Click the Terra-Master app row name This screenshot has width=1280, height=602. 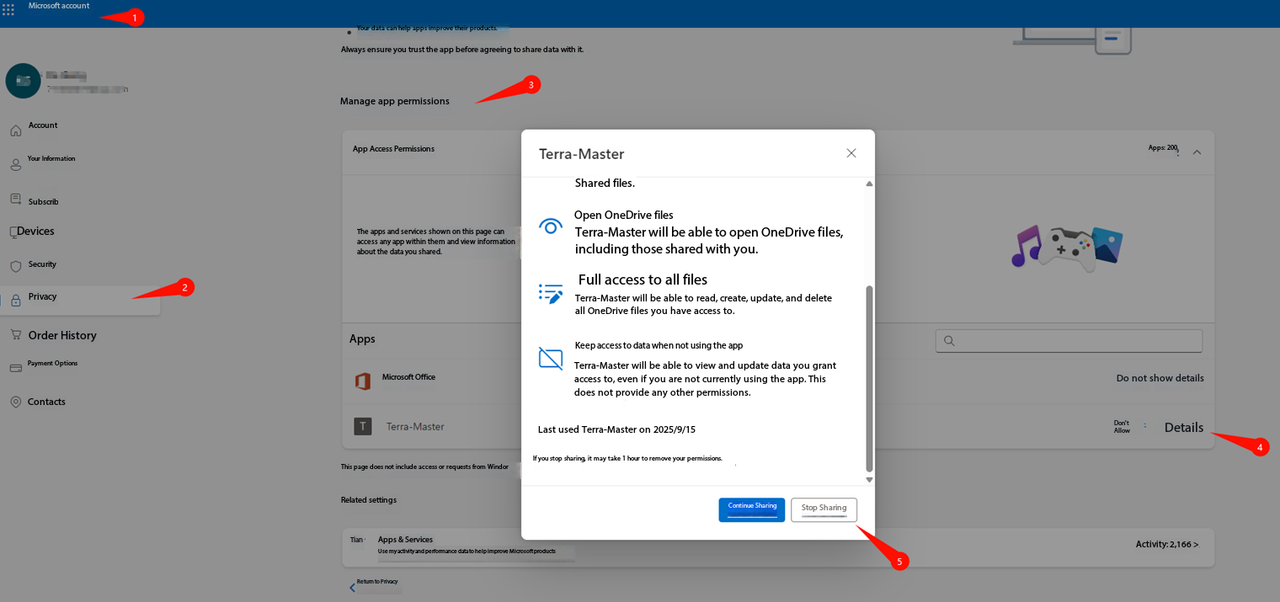(x=415, y=427)
